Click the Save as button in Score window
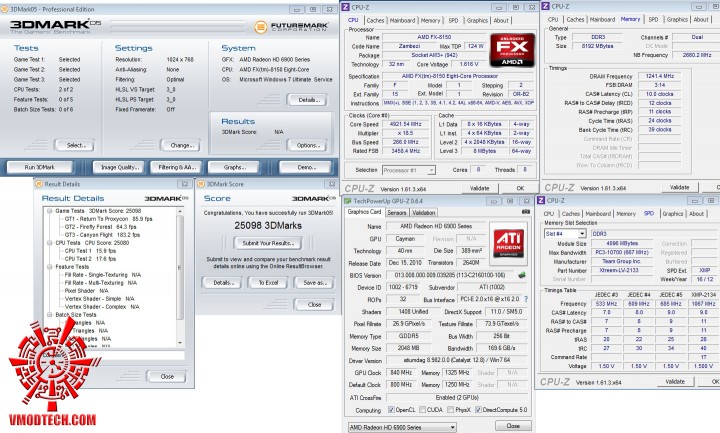The width and height of the screenshot is (720, 433). coord(314,283)
